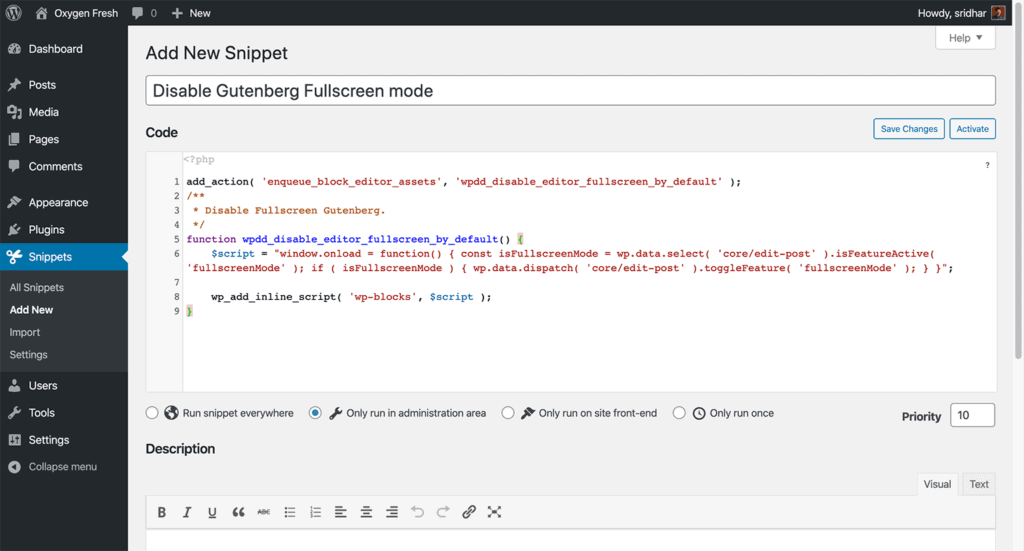Screen dimensions: 1024x551
Task: Click the Undo icon in editor toolbar
Action: pos(417,512)
